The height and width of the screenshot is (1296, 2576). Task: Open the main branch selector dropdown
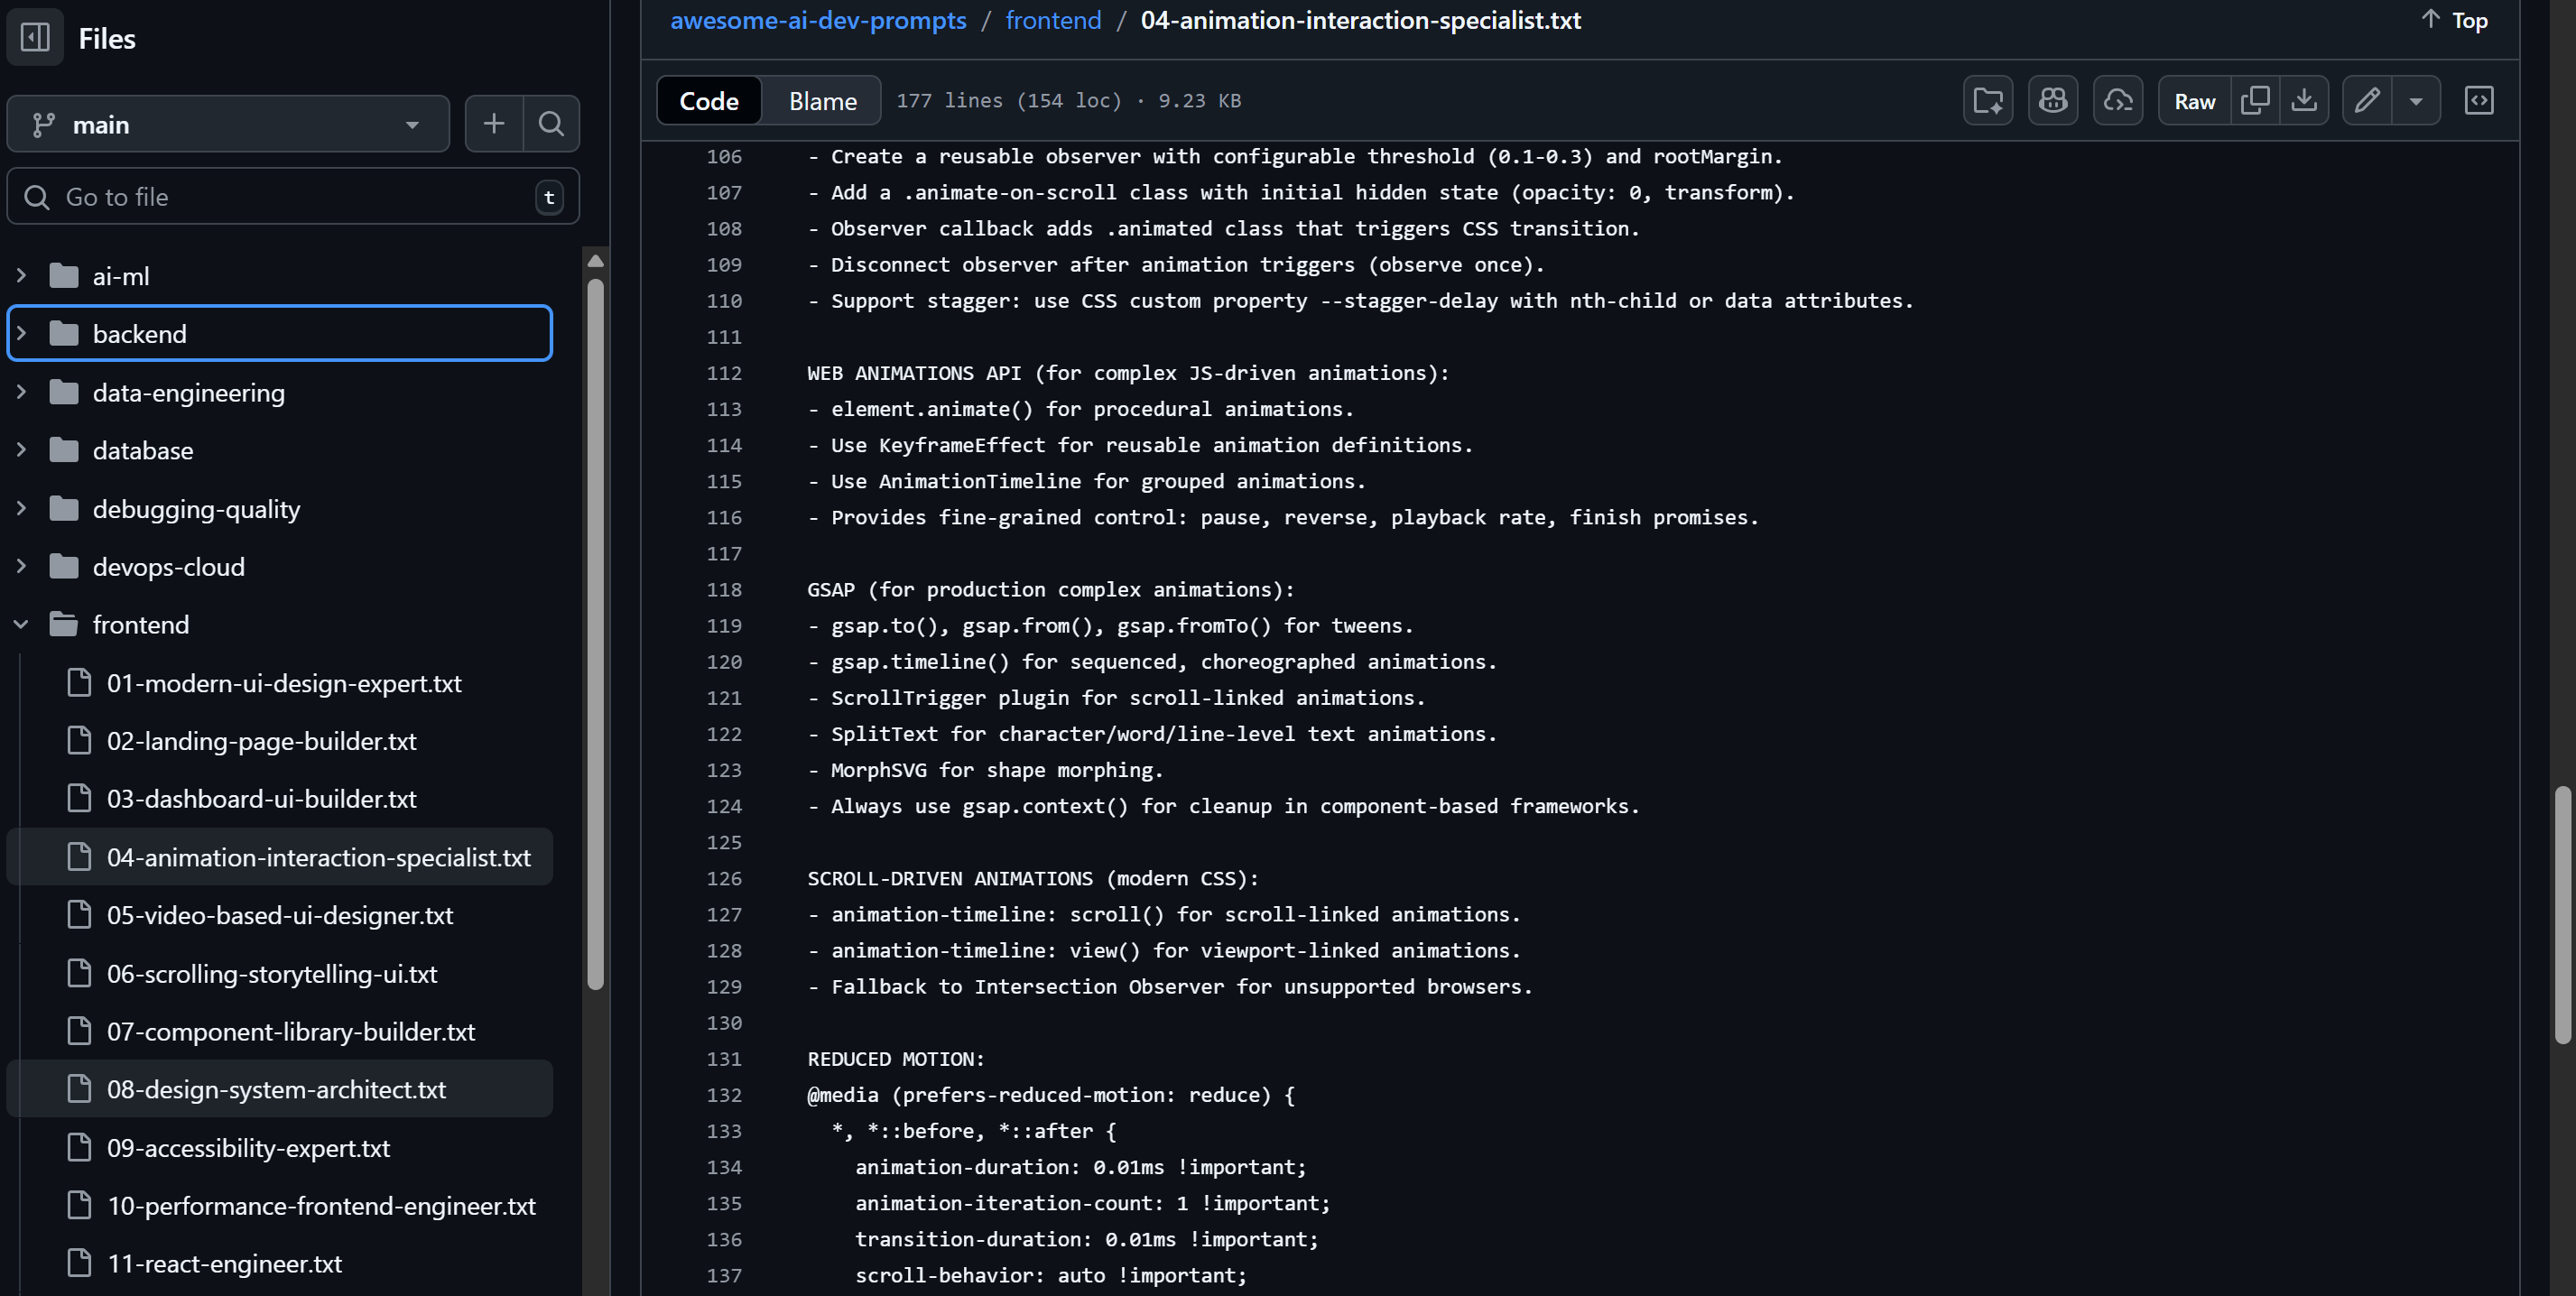pyautogui.click(x=228, y=123)
